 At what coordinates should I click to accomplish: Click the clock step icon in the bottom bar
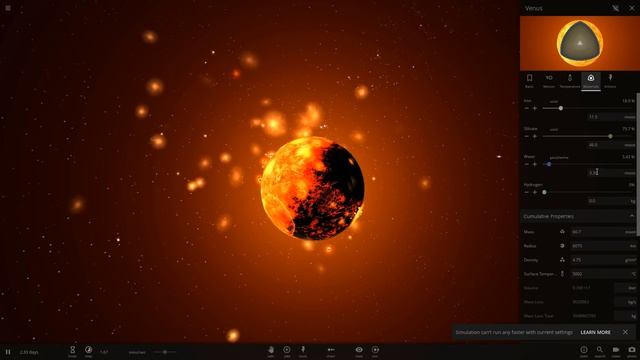(x=89, y=351)
